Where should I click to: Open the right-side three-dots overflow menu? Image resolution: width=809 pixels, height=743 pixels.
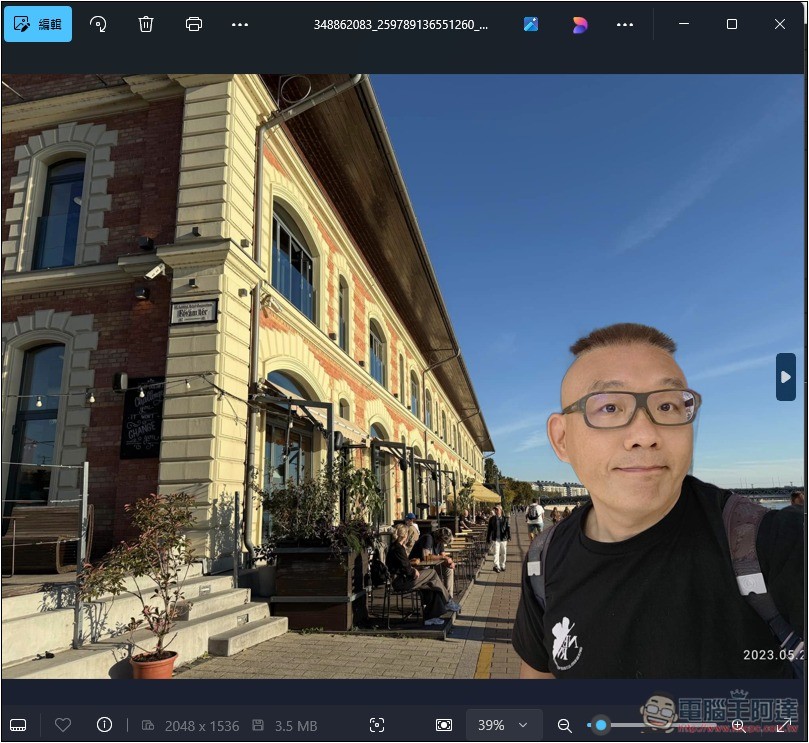pyautogui.click(x=625, y=24)
